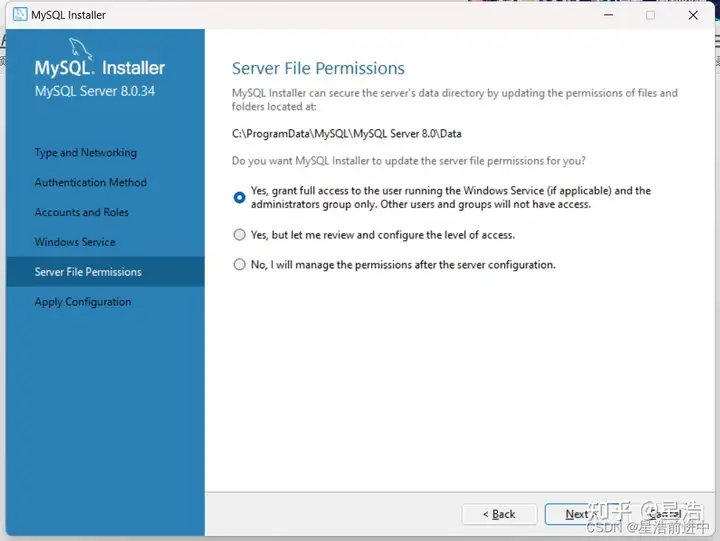Screen dimensions: 720x541
Task: Click the MySQL Installer title bar icon
Action: tap(19, 15)
